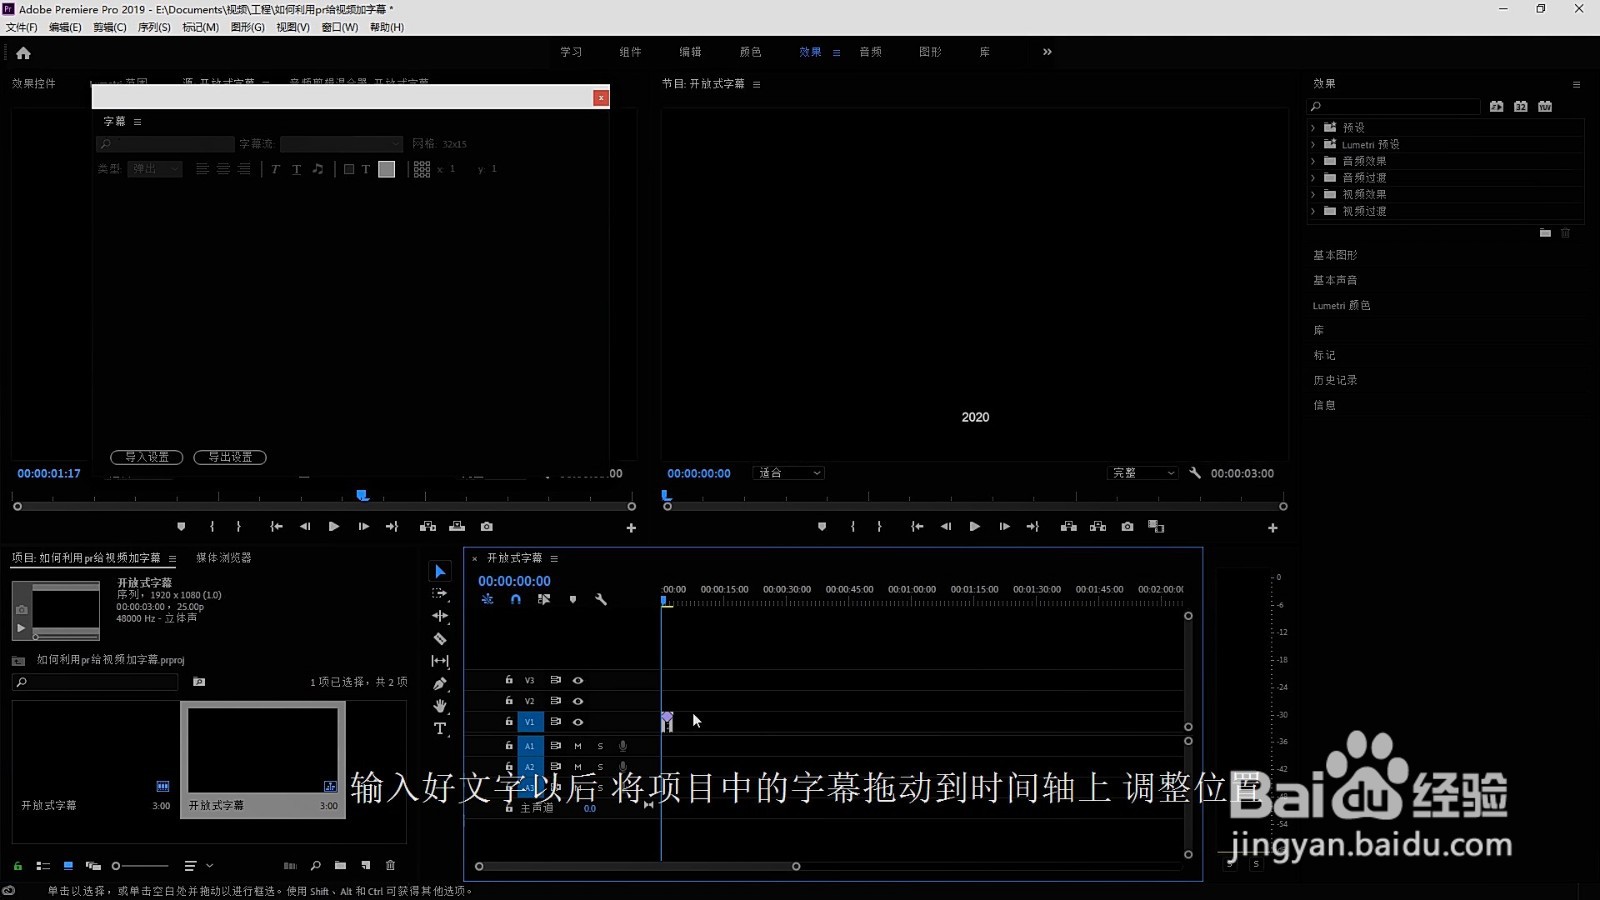Export frame from the Source monitor

pyautogui.click(x=487, y=527)
